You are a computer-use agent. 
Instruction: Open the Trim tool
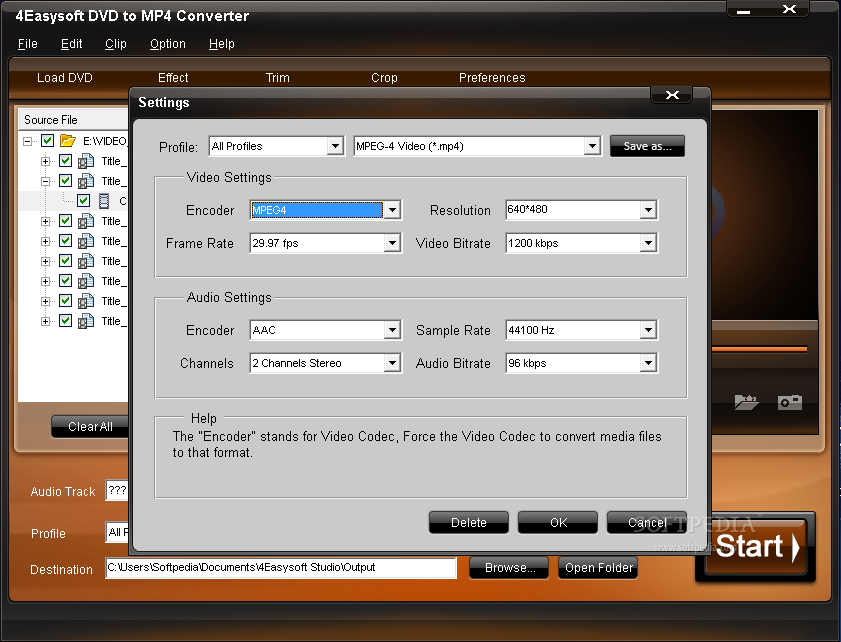coord(277,78)
